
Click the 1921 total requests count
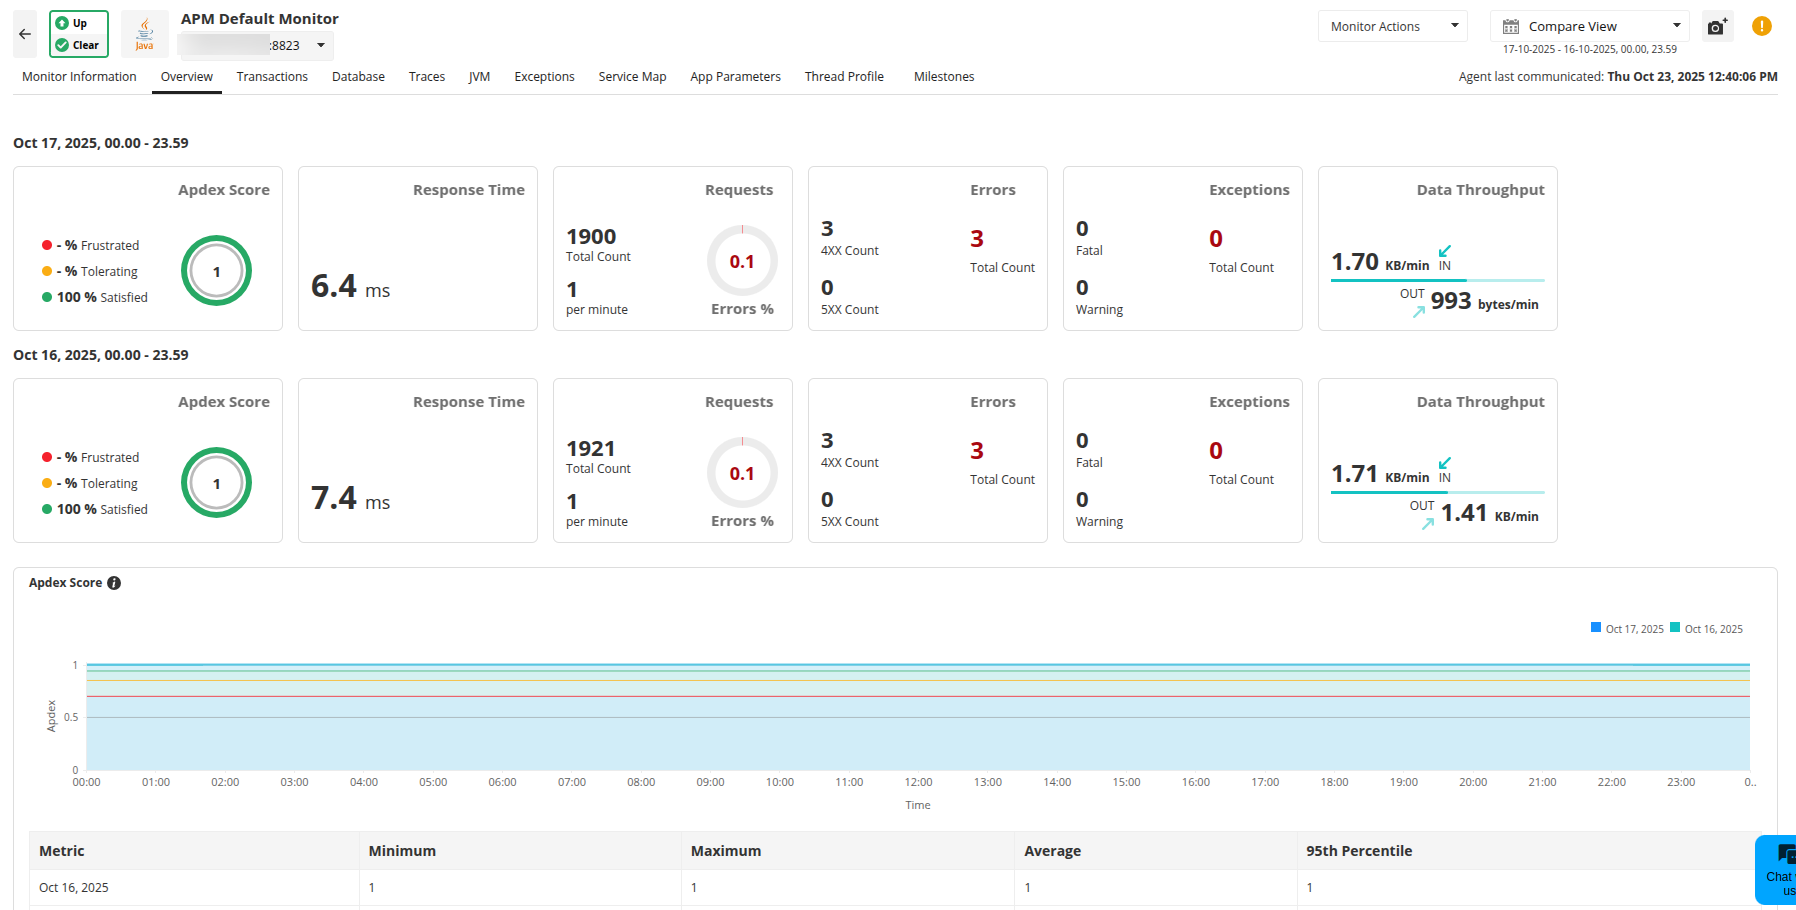click(591, 449)
